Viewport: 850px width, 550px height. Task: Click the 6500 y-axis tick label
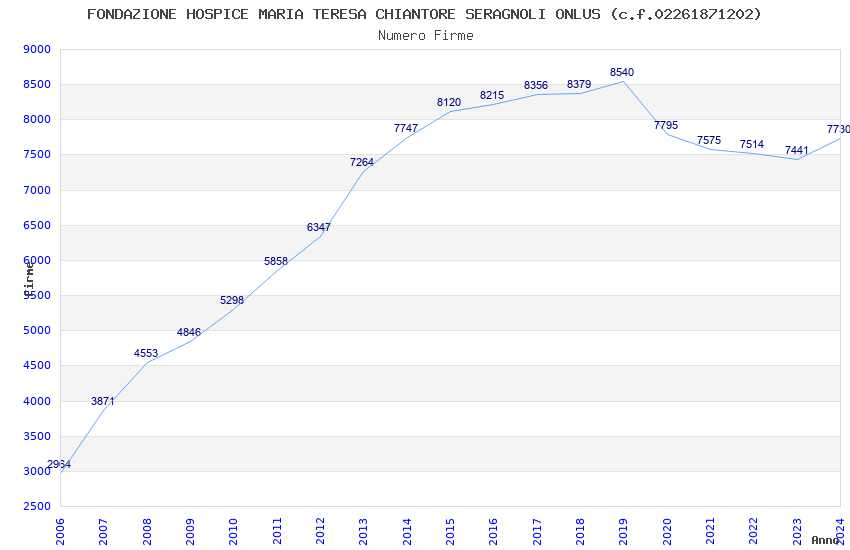(x=37, y=225)
